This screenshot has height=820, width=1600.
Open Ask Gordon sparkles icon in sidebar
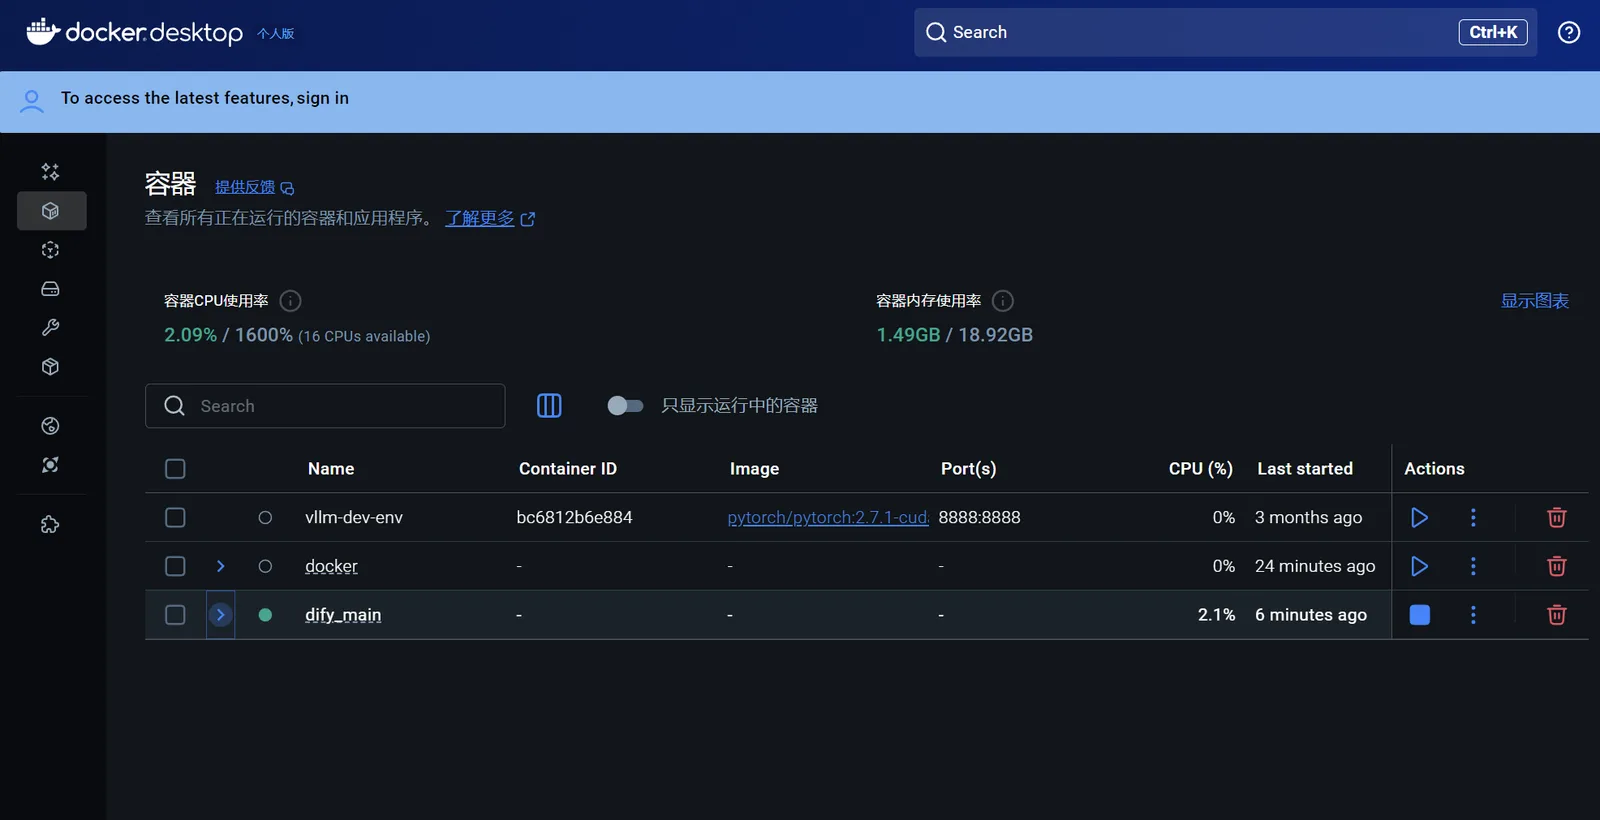[x=50, y=172]
